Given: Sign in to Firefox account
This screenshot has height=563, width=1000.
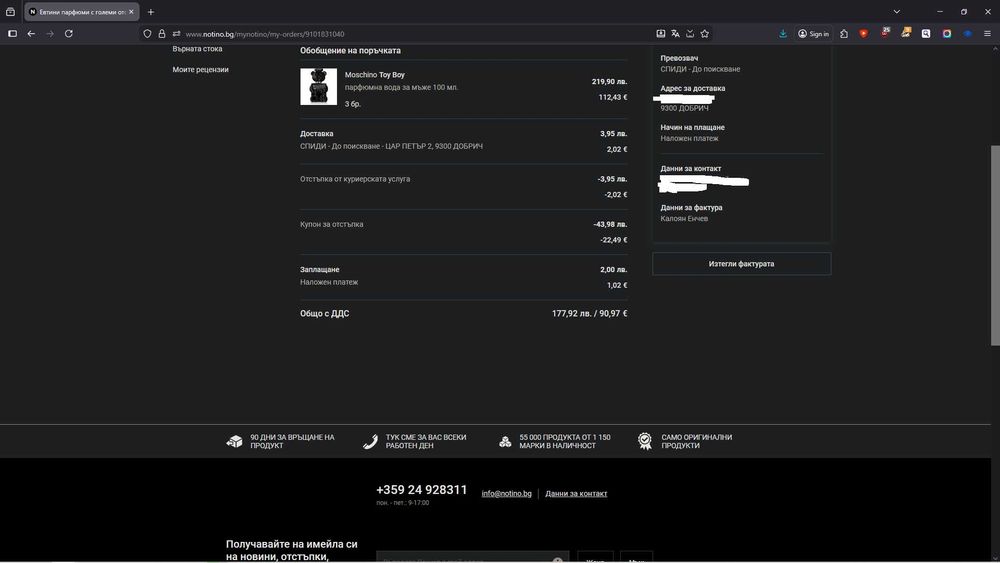Looking at the screenshot, I should 813,34.
